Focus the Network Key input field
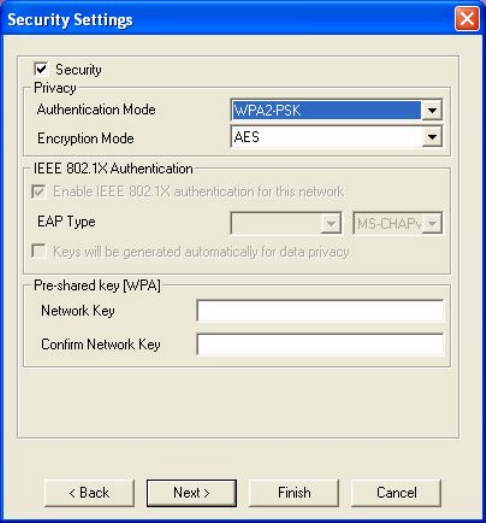Screen dimensions: 486x523 [320, 311]
